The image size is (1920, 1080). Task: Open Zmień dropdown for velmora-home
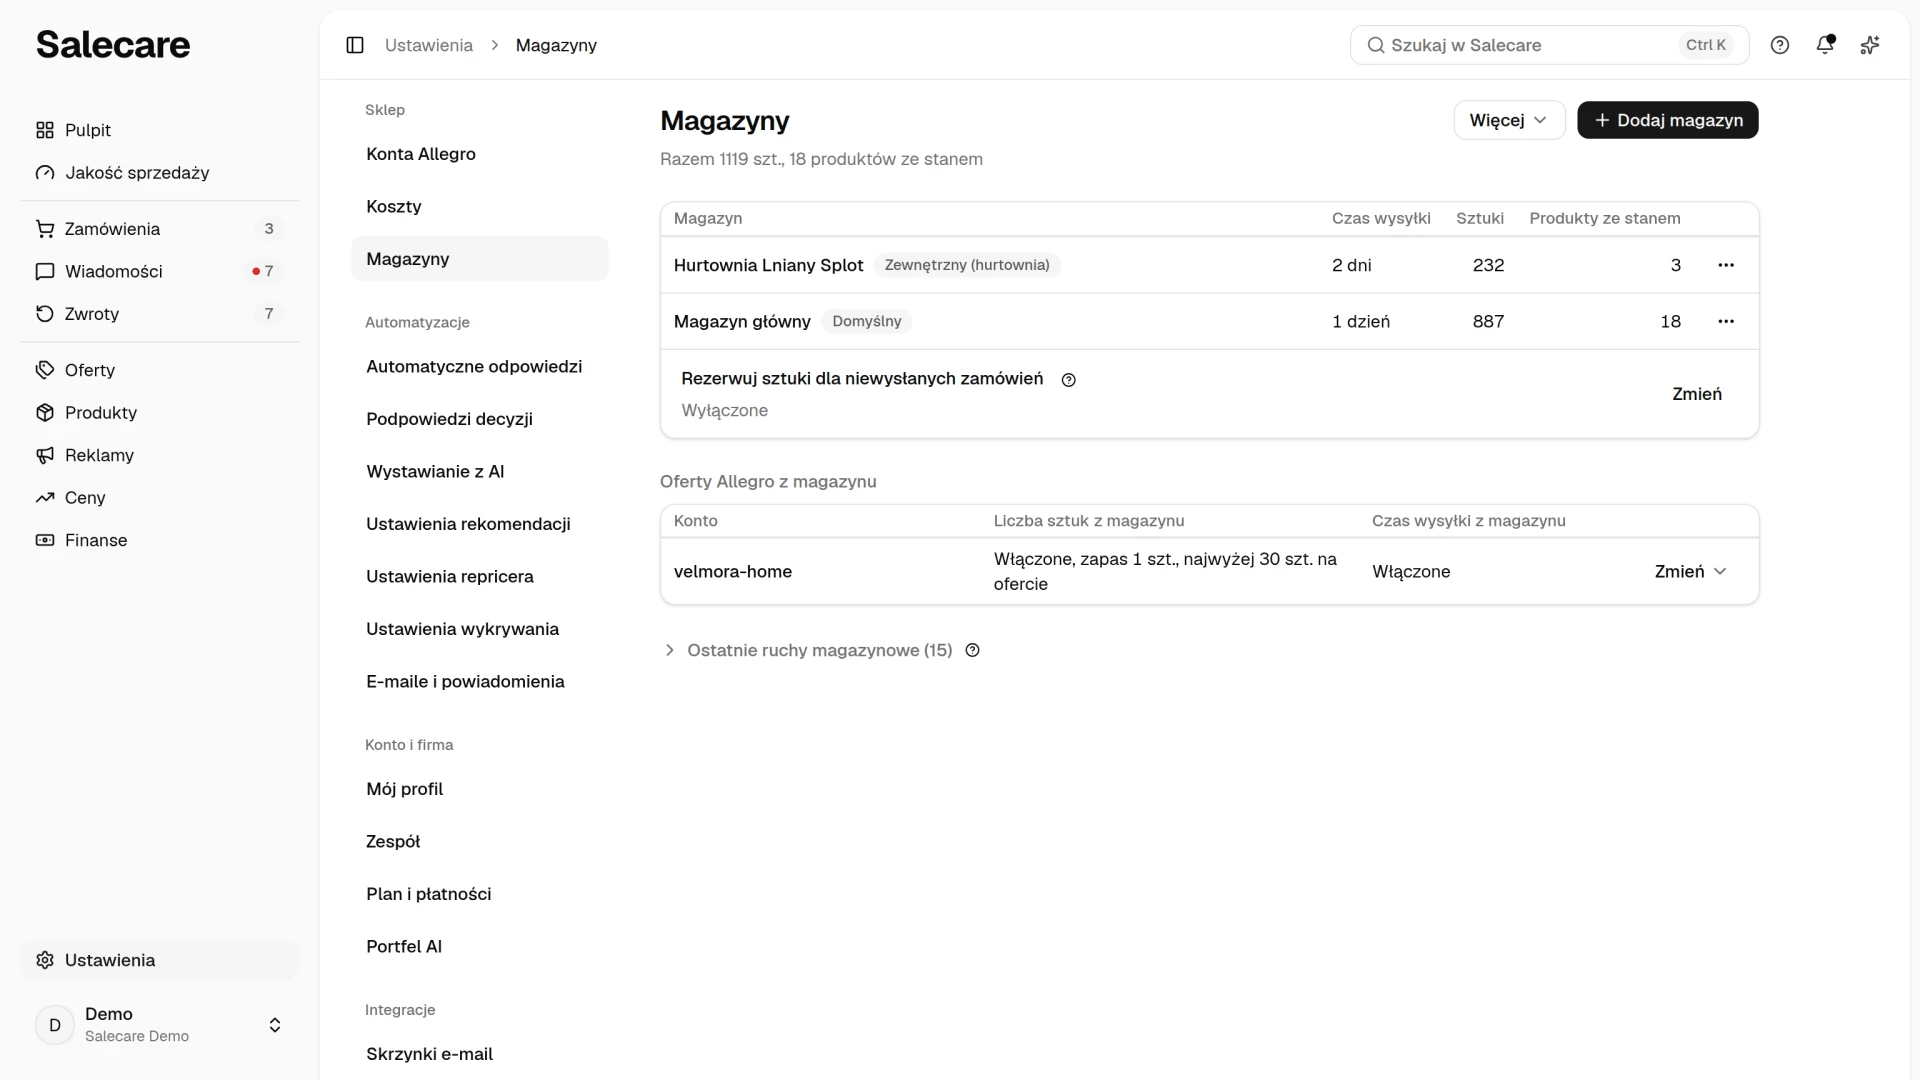pyautogui.click(x=1690, y=572)
